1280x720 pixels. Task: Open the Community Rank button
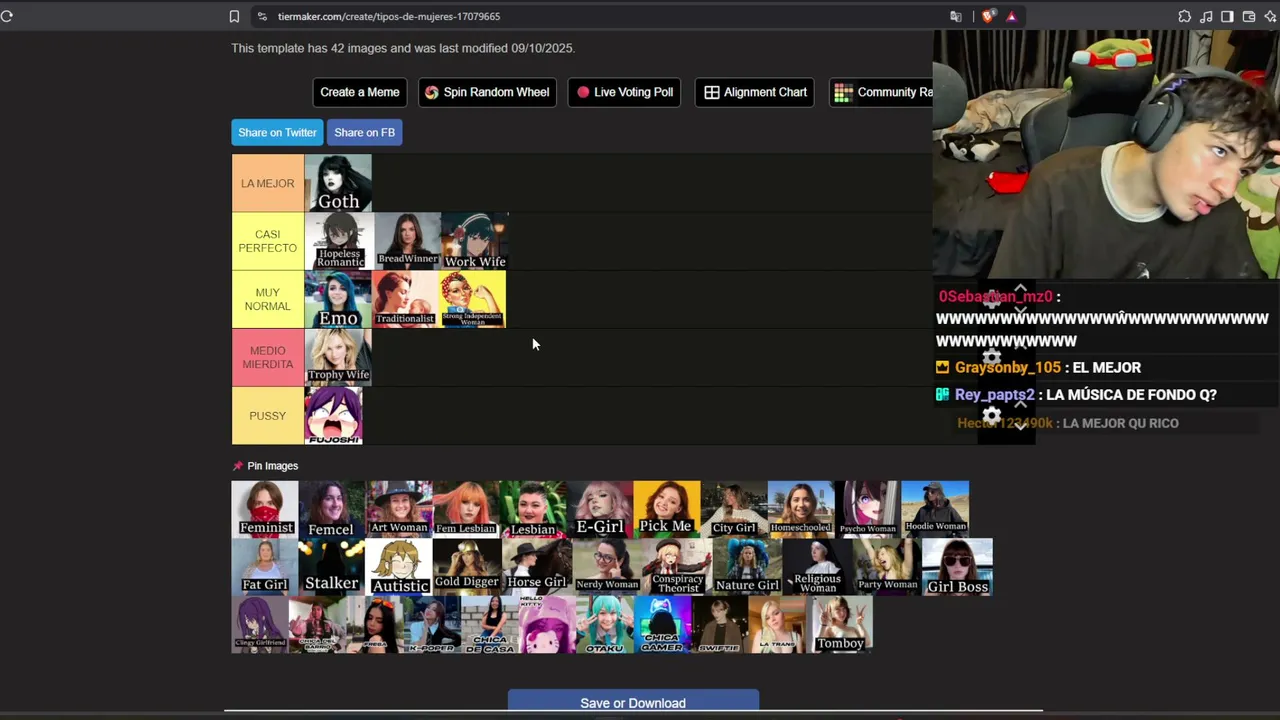882,92
